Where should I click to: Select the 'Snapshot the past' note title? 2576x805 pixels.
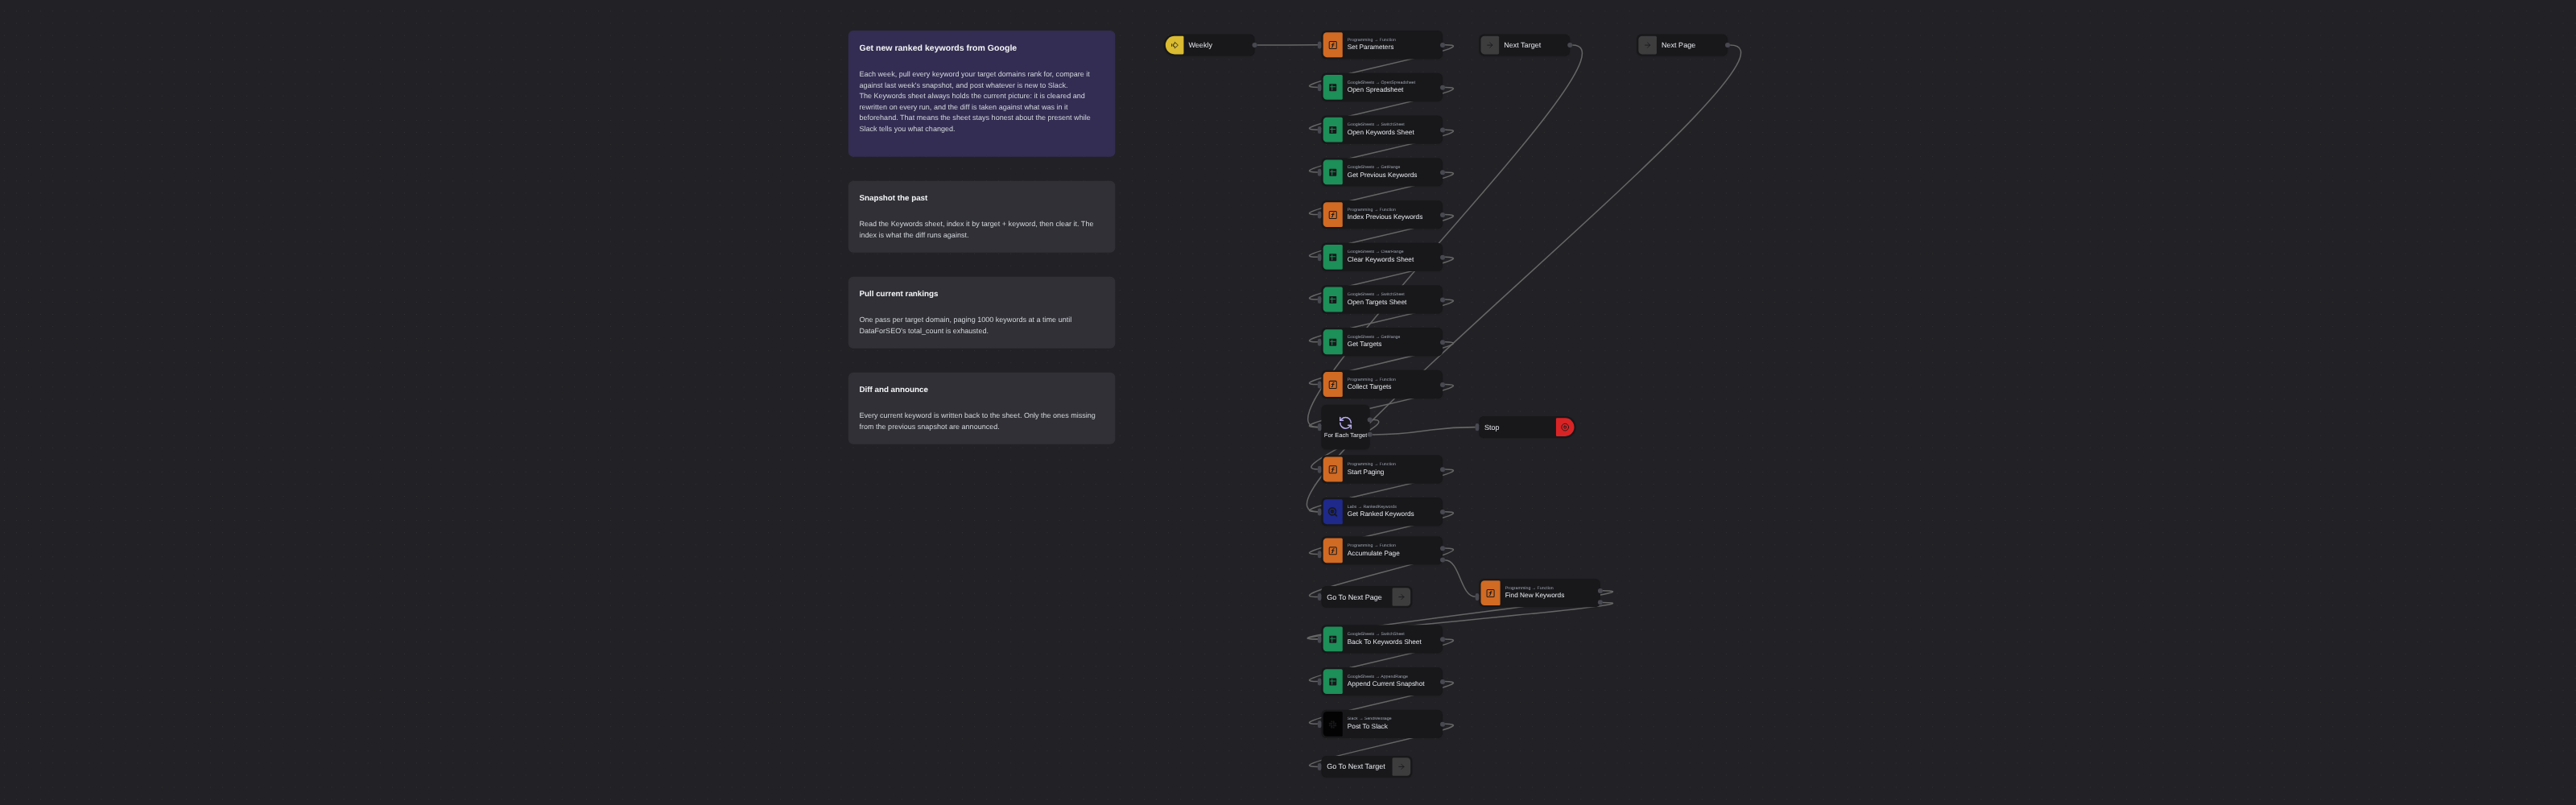coord(893,198)
